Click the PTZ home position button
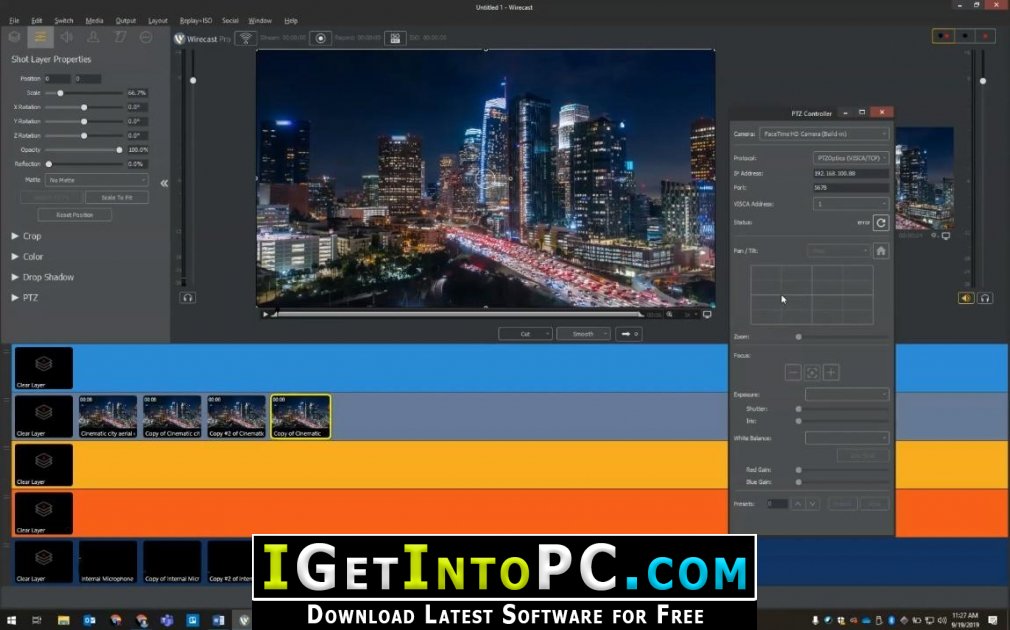 pos(881,251)
